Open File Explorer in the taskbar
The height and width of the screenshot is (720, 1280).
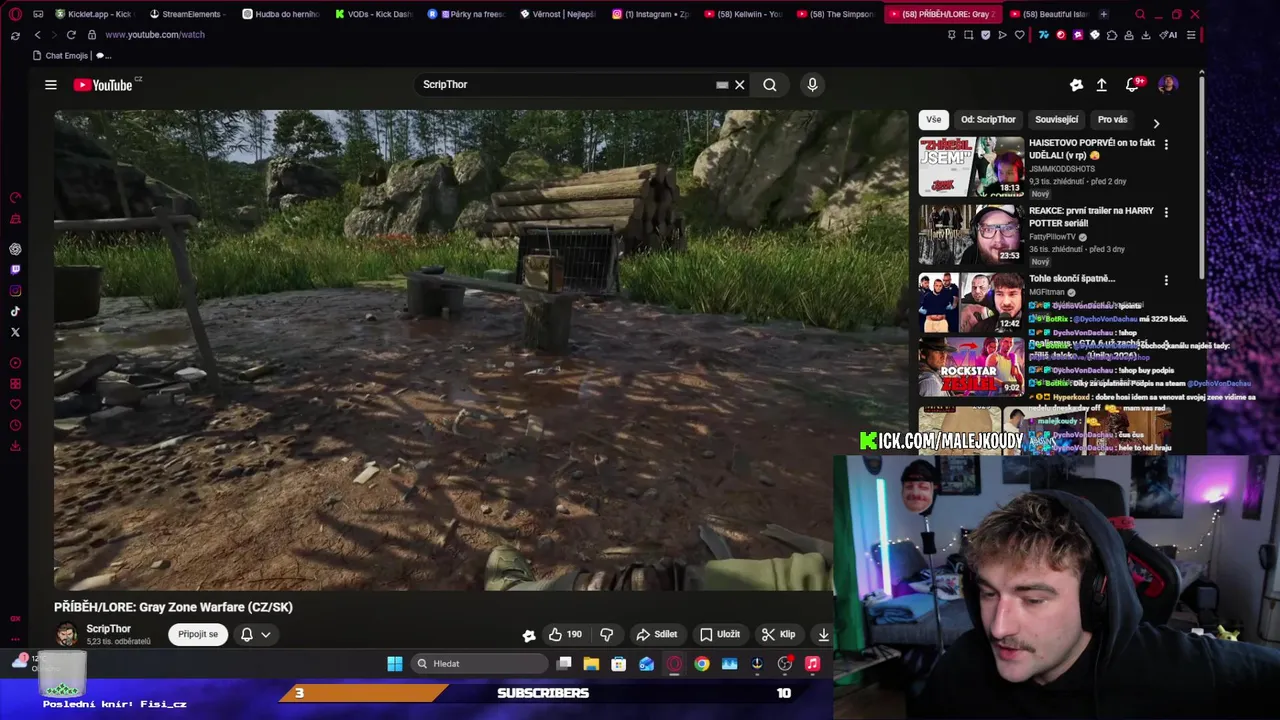(x=591, y=663)
